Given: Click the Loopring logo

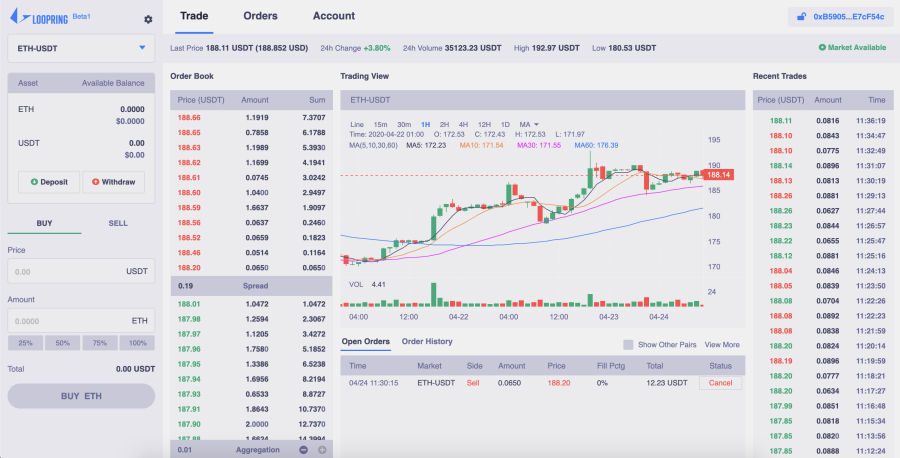Looking at the screenshot, I should [39, 17].
